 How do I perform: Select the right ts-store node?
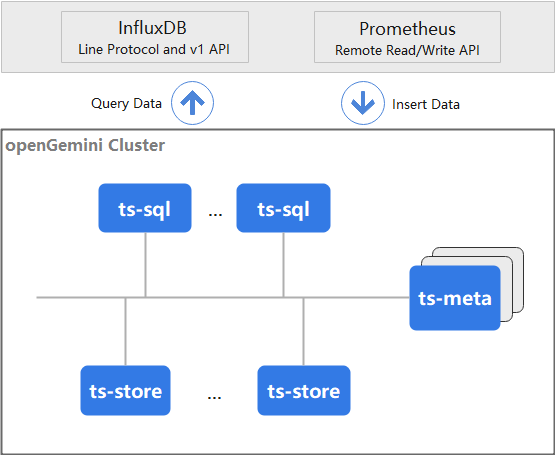click(304, 391)
